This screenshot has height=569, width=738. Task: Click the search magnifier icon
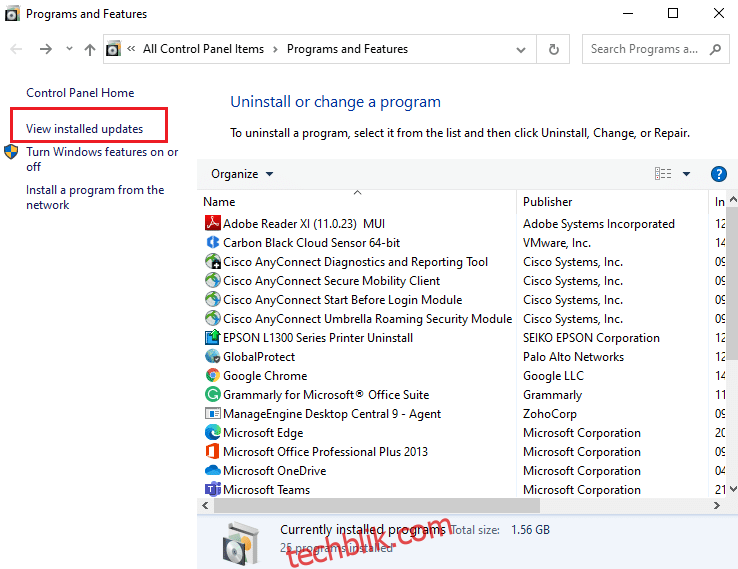[x=715, y=49]
